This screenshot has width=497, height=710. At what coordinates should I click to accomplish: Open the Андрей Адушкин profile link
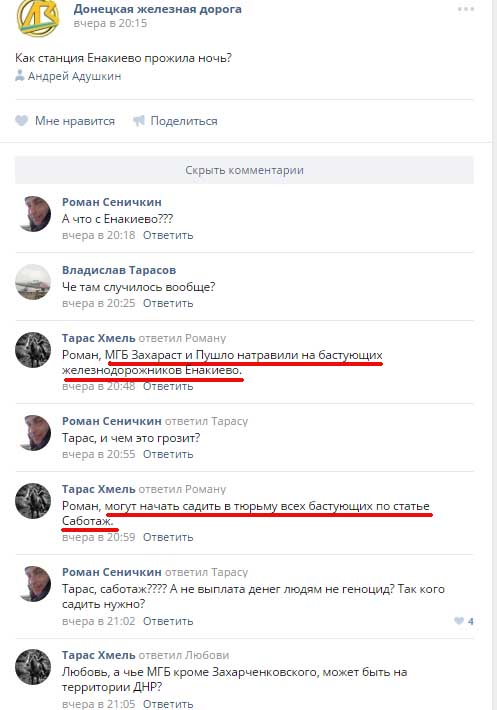click(x=75, y=76)
